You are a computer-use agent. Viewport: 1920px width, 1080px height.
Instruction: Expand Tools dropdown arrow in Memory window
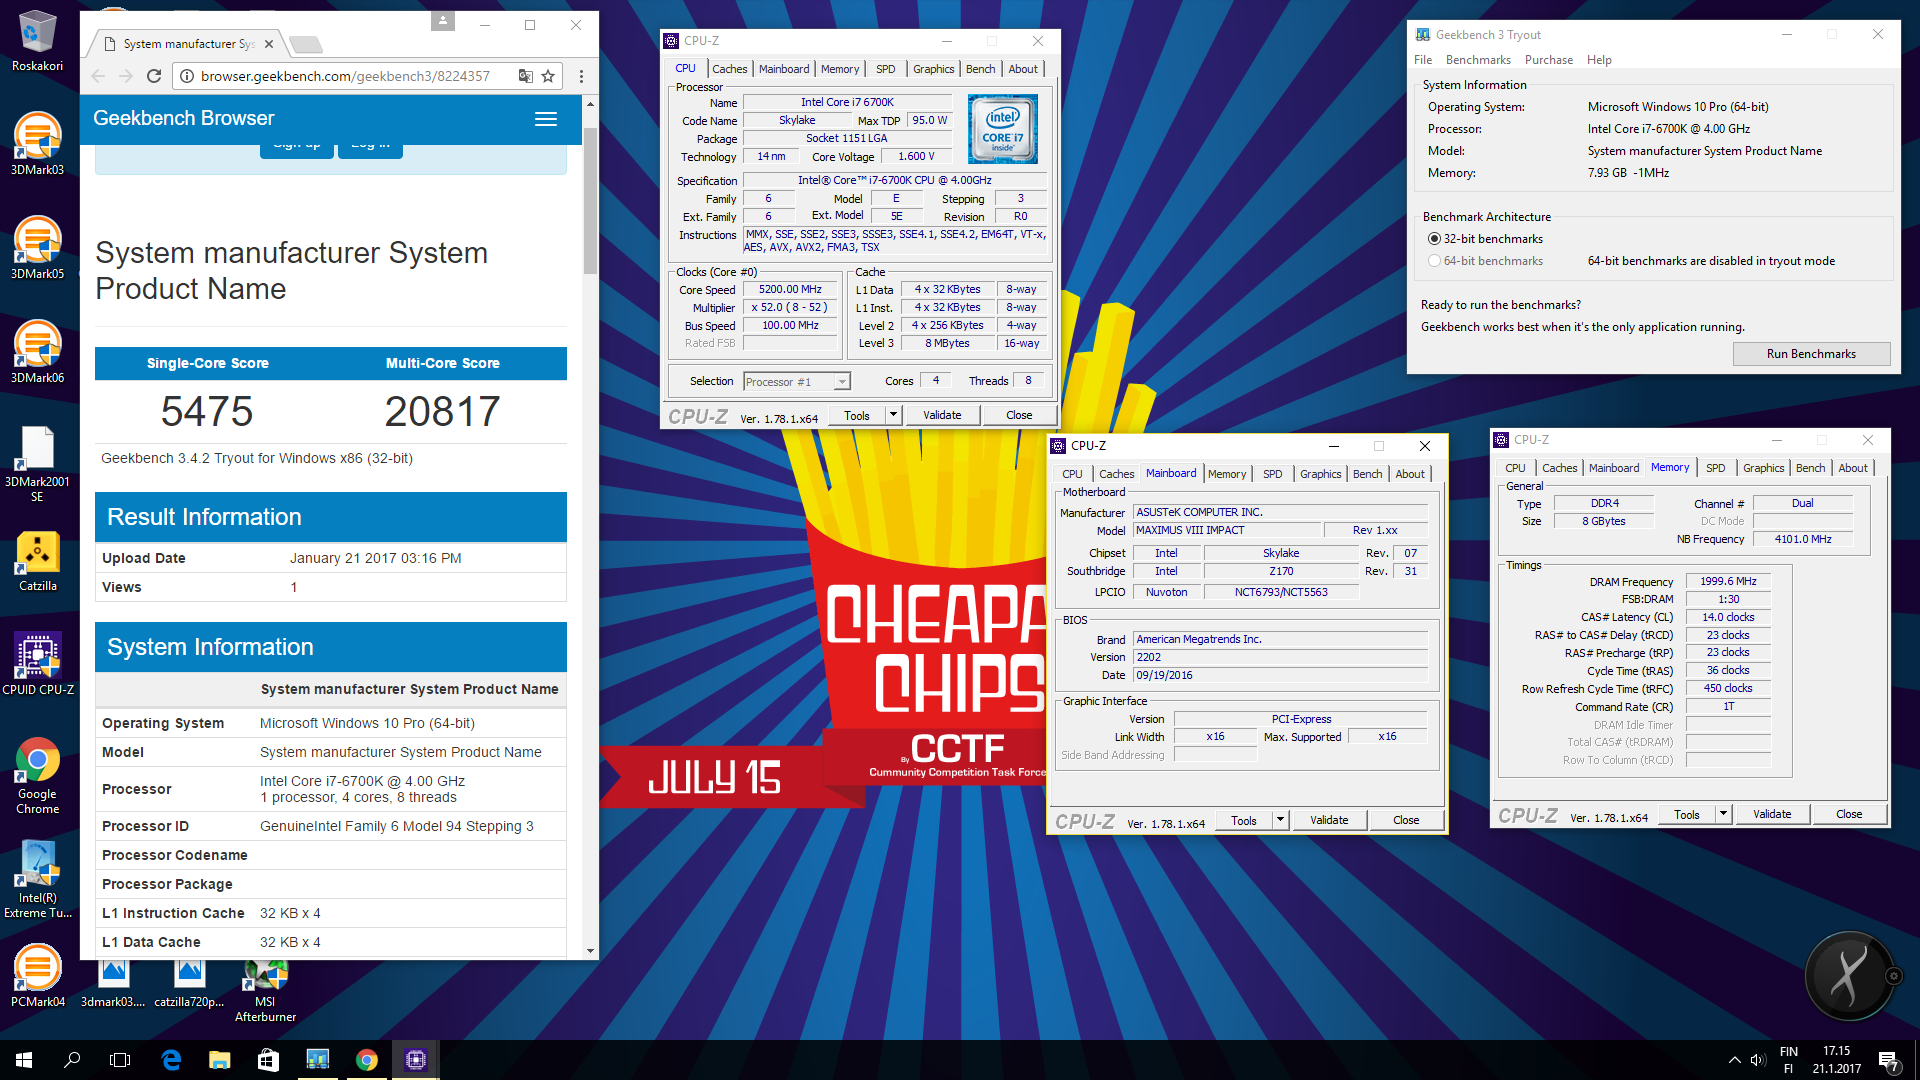[1723, 814]
